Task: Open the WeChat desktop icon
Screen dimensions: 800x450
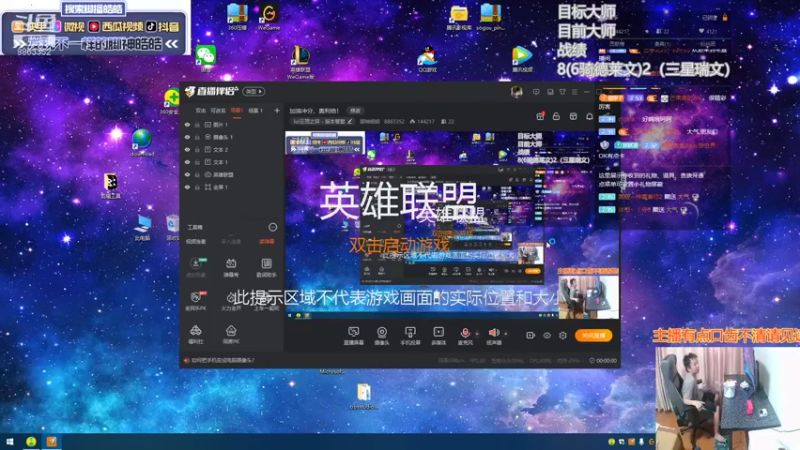Action: tap(206, 57)
